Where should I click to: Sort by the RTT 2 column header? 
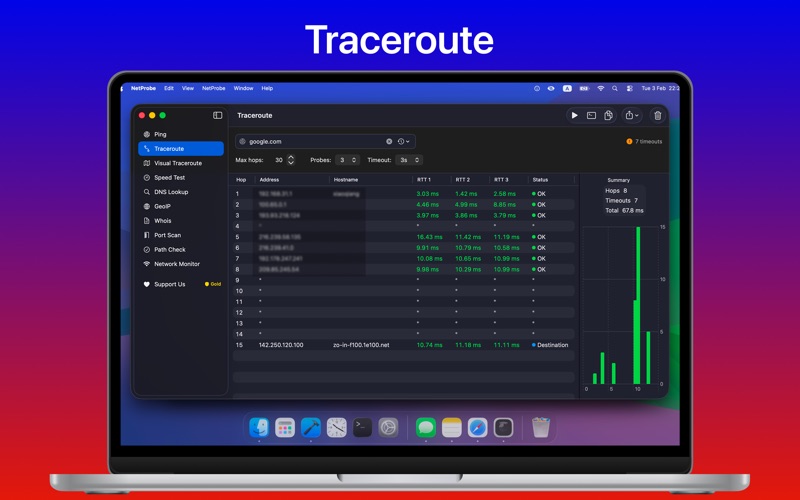463,180
